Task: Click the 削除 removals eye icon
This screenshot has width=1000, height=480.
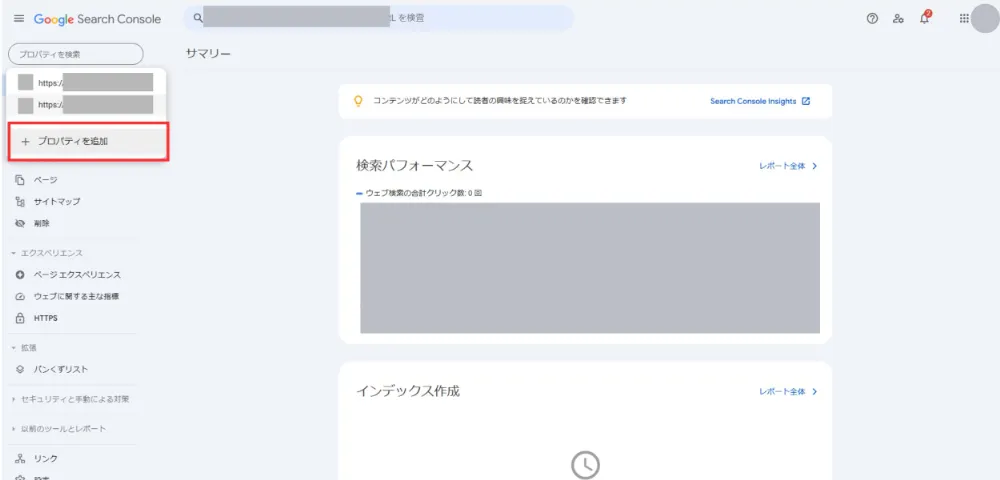Action: 20,223
